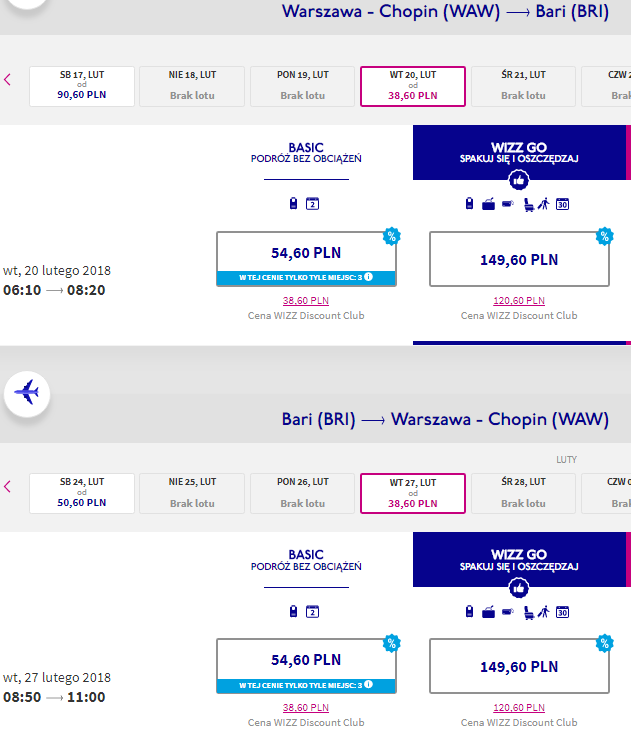Open outbound 38,60 PLN Discount Club price link
Viewport: 631px width, 735px height.
tap(306, 300)
